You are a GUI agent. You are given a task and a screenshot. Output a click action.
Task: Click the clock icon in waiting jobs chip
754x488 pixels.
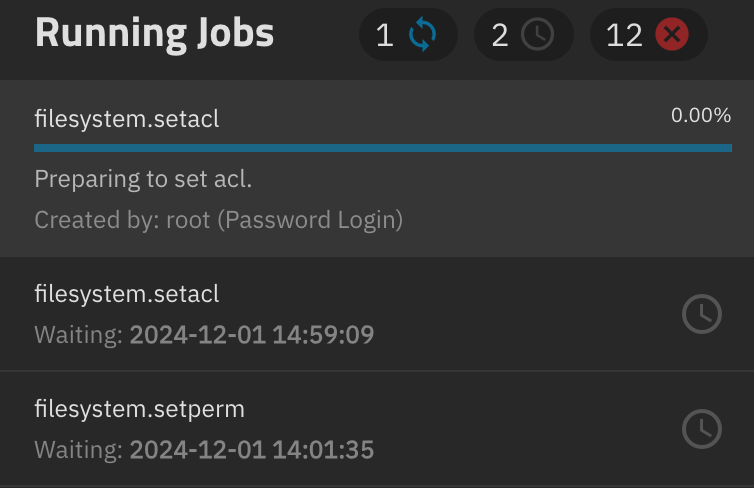click(x=538, y=35)
